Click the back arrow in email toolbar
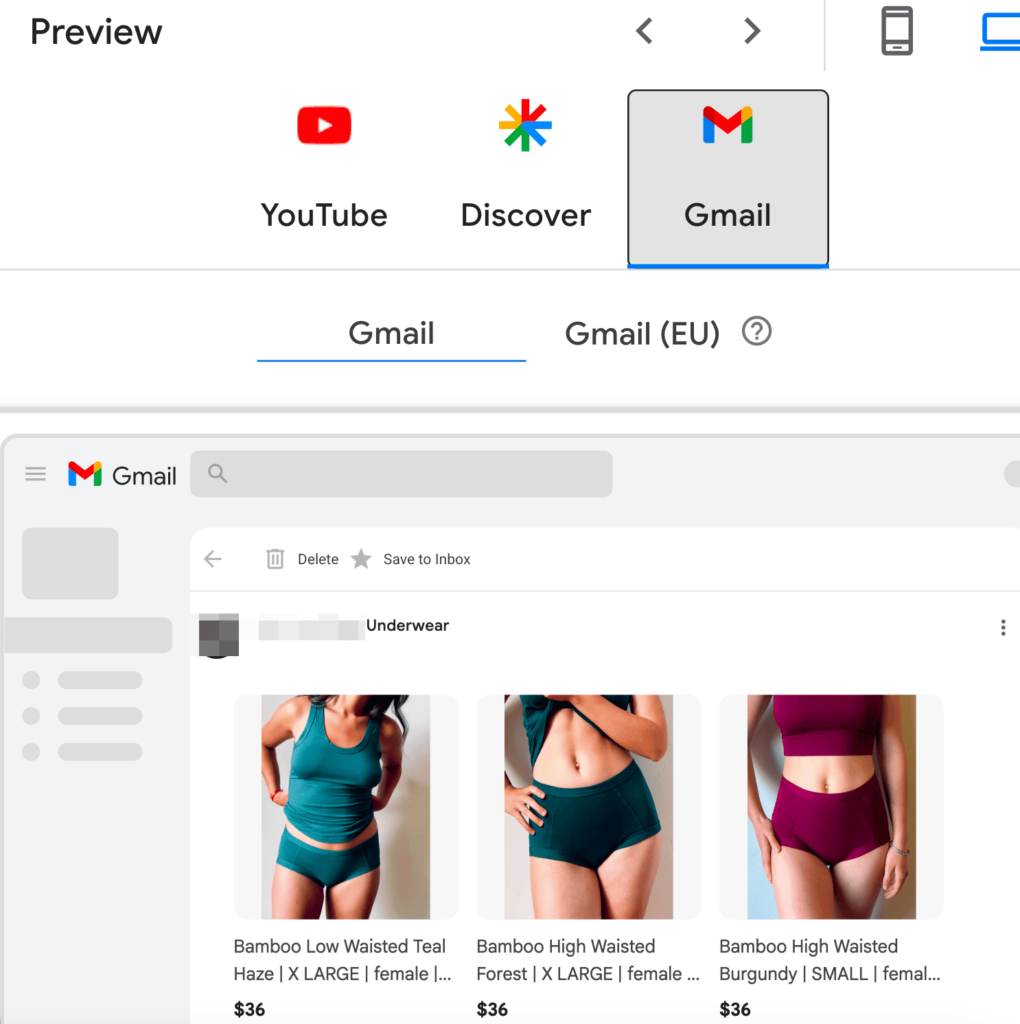1020x1024 pixels. [x=213, y=559]
